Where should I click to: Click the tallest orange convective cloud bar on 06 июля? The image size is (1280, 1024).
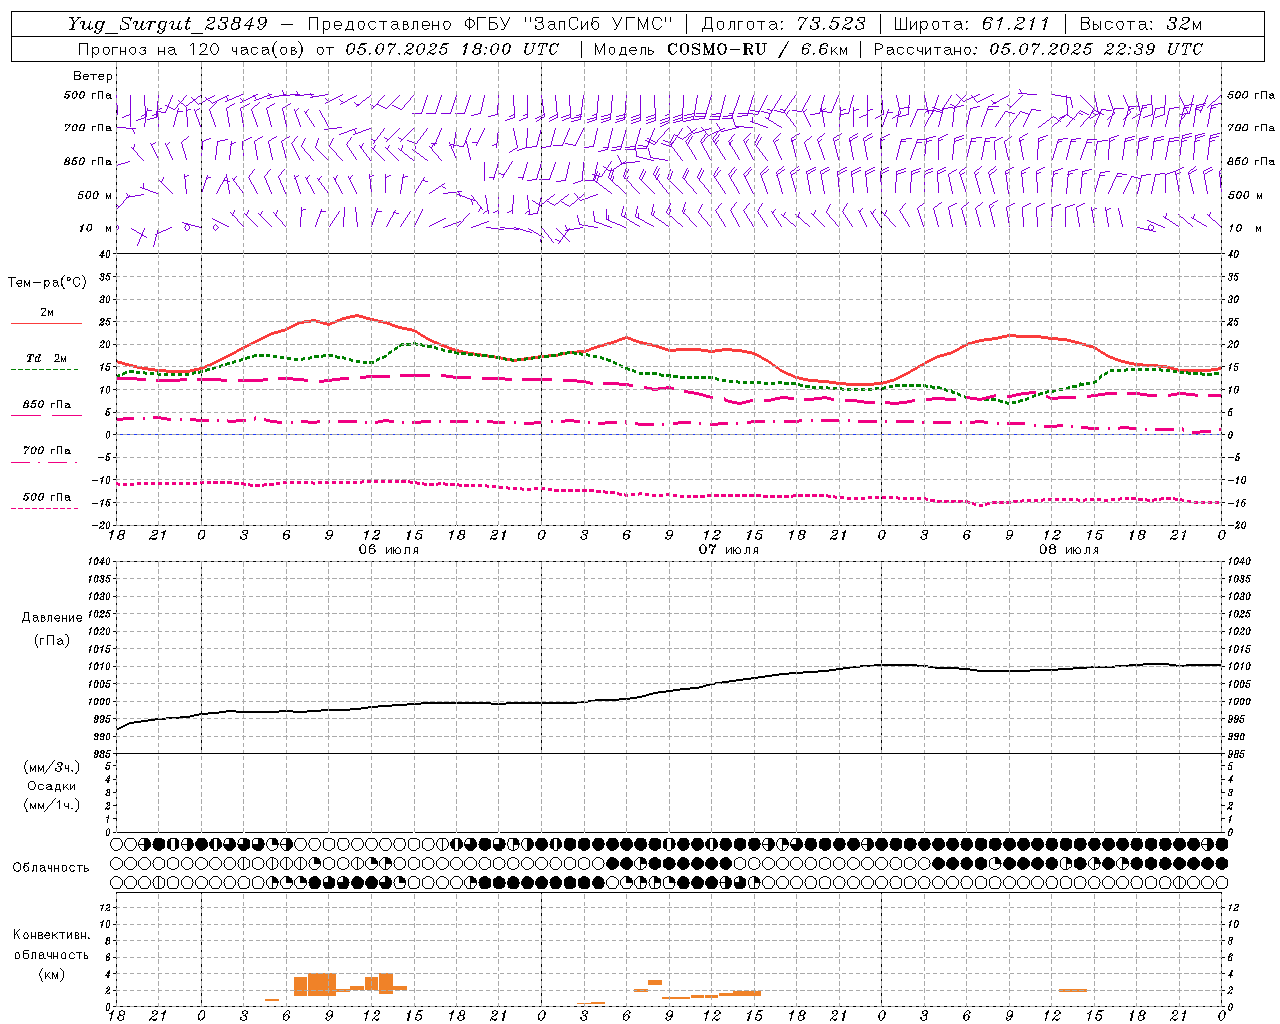point(322,984)
